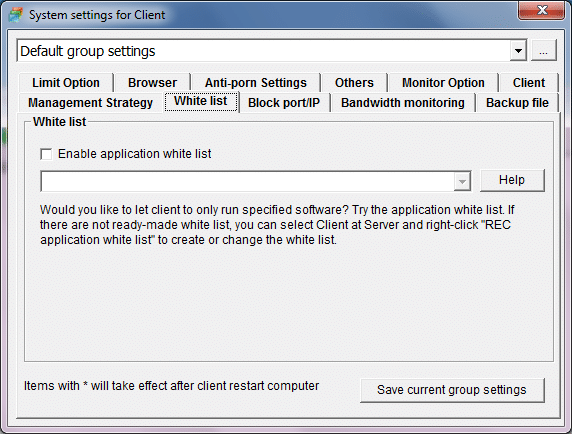Click the white list description paragraph
The height and width of the screenshot is (434, 572).
coord(277,225)
